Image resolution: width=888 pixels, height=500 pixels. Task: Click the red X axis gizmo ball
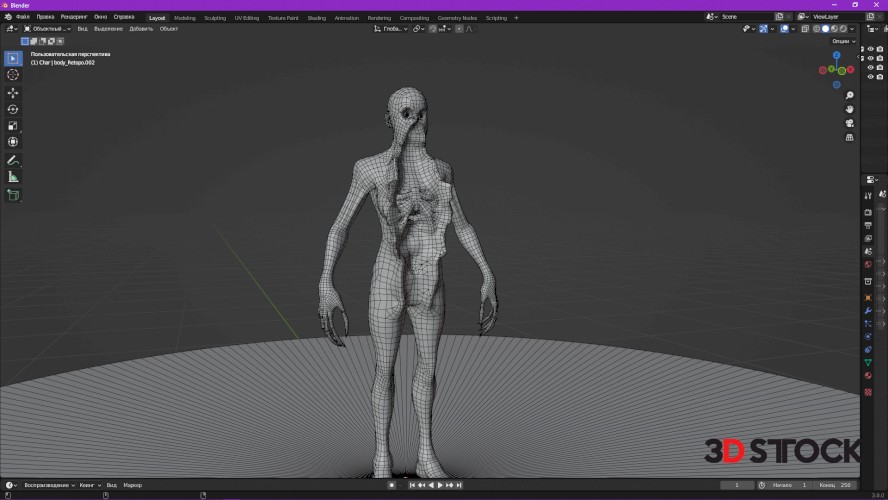click(x=850, y=70)
